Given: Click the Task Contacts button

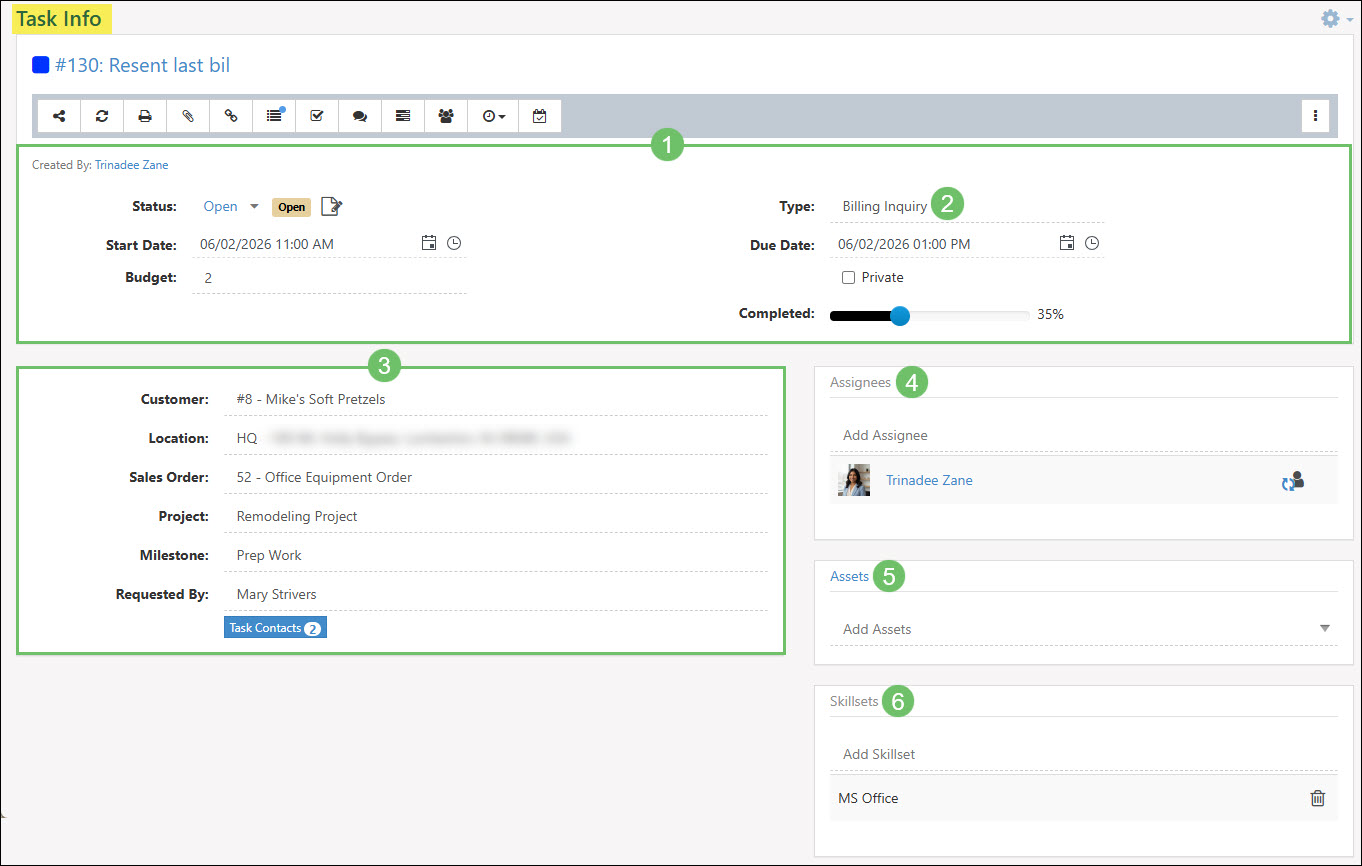Looking at the screenshot, I should (x=276, y=628).
